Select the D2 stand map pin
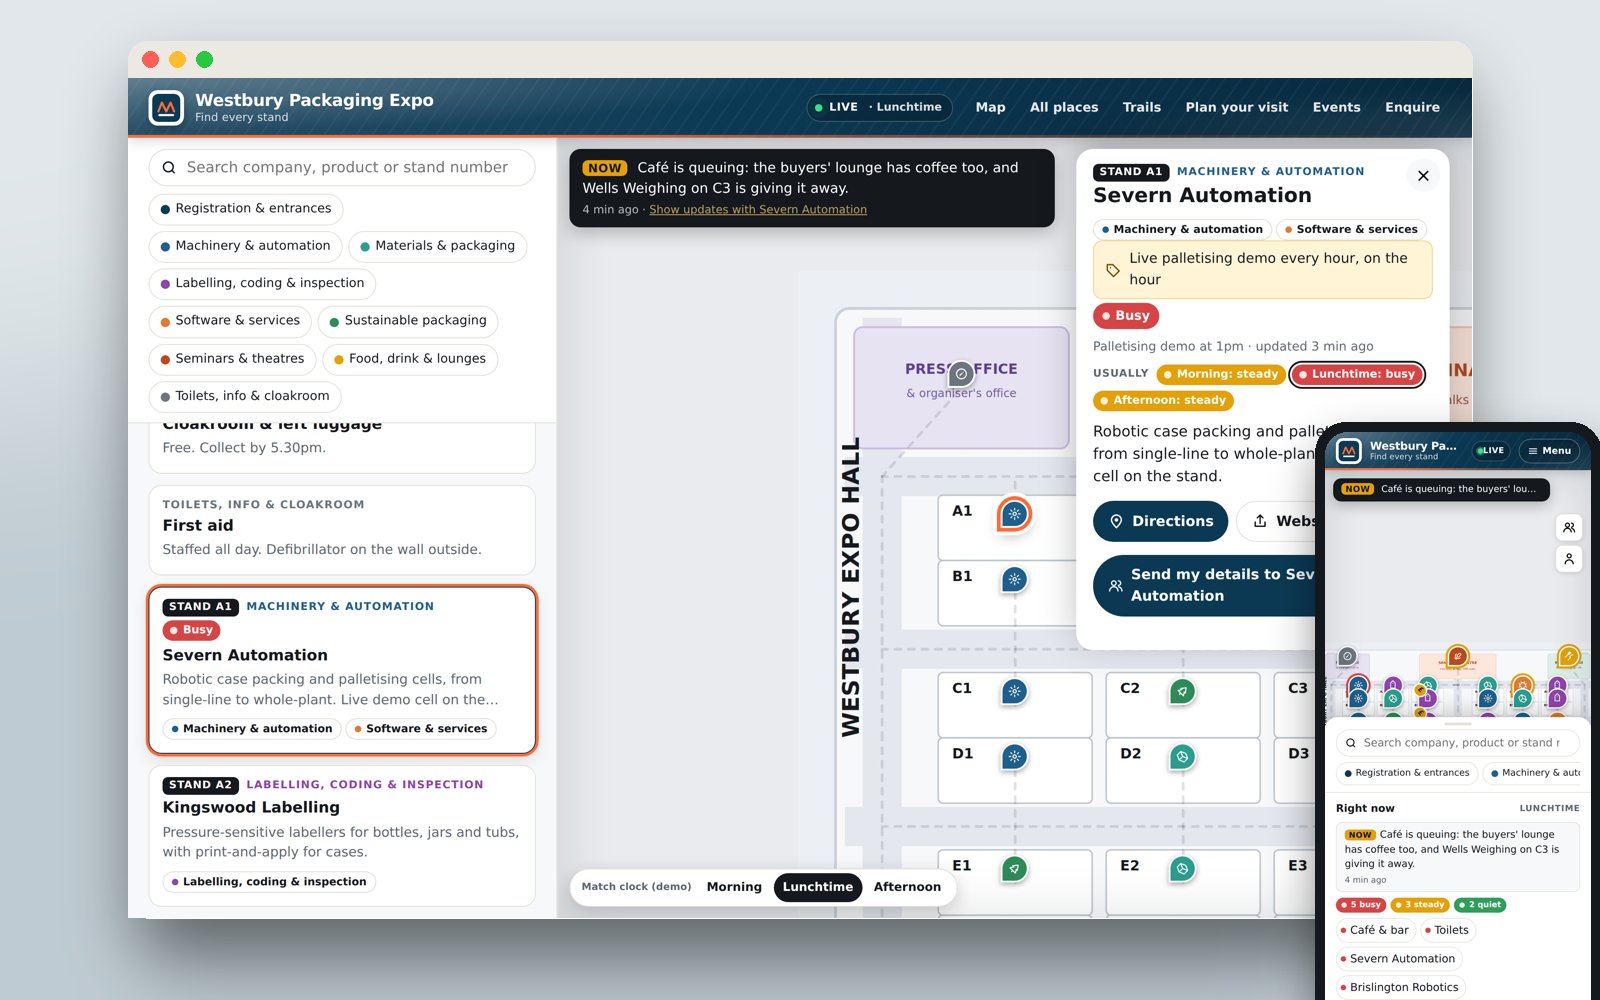1600x1000 pixels. click(x=1182, y=757)
